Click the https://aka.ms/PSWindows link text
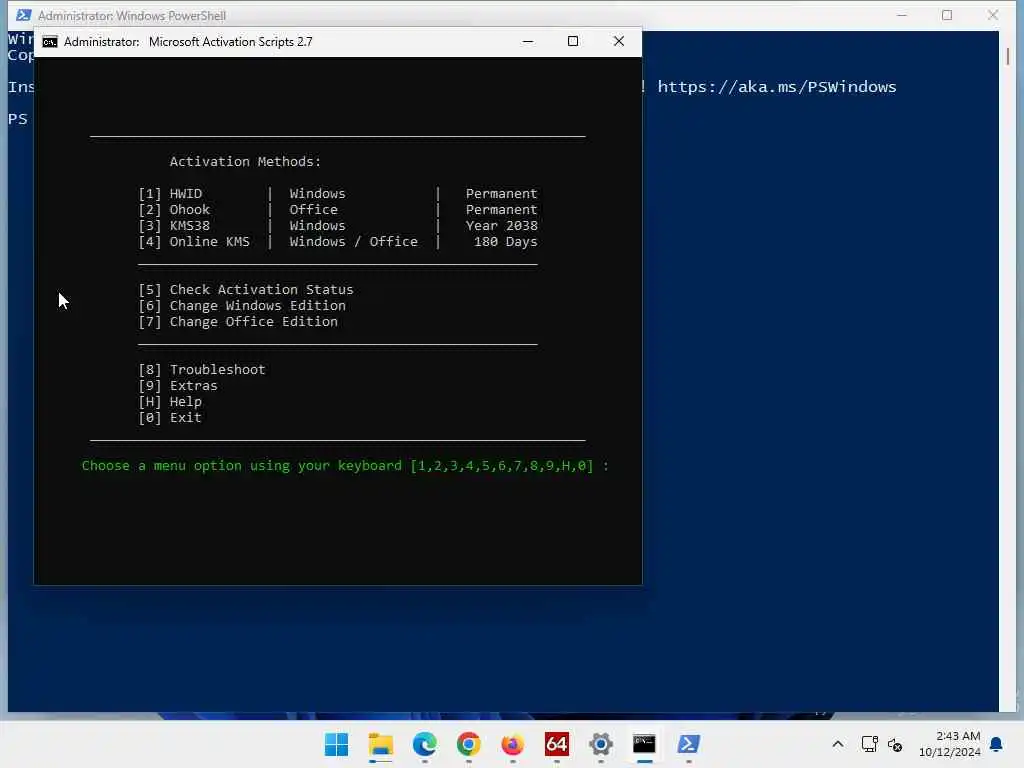1024x768 pixels. (776, 87)
